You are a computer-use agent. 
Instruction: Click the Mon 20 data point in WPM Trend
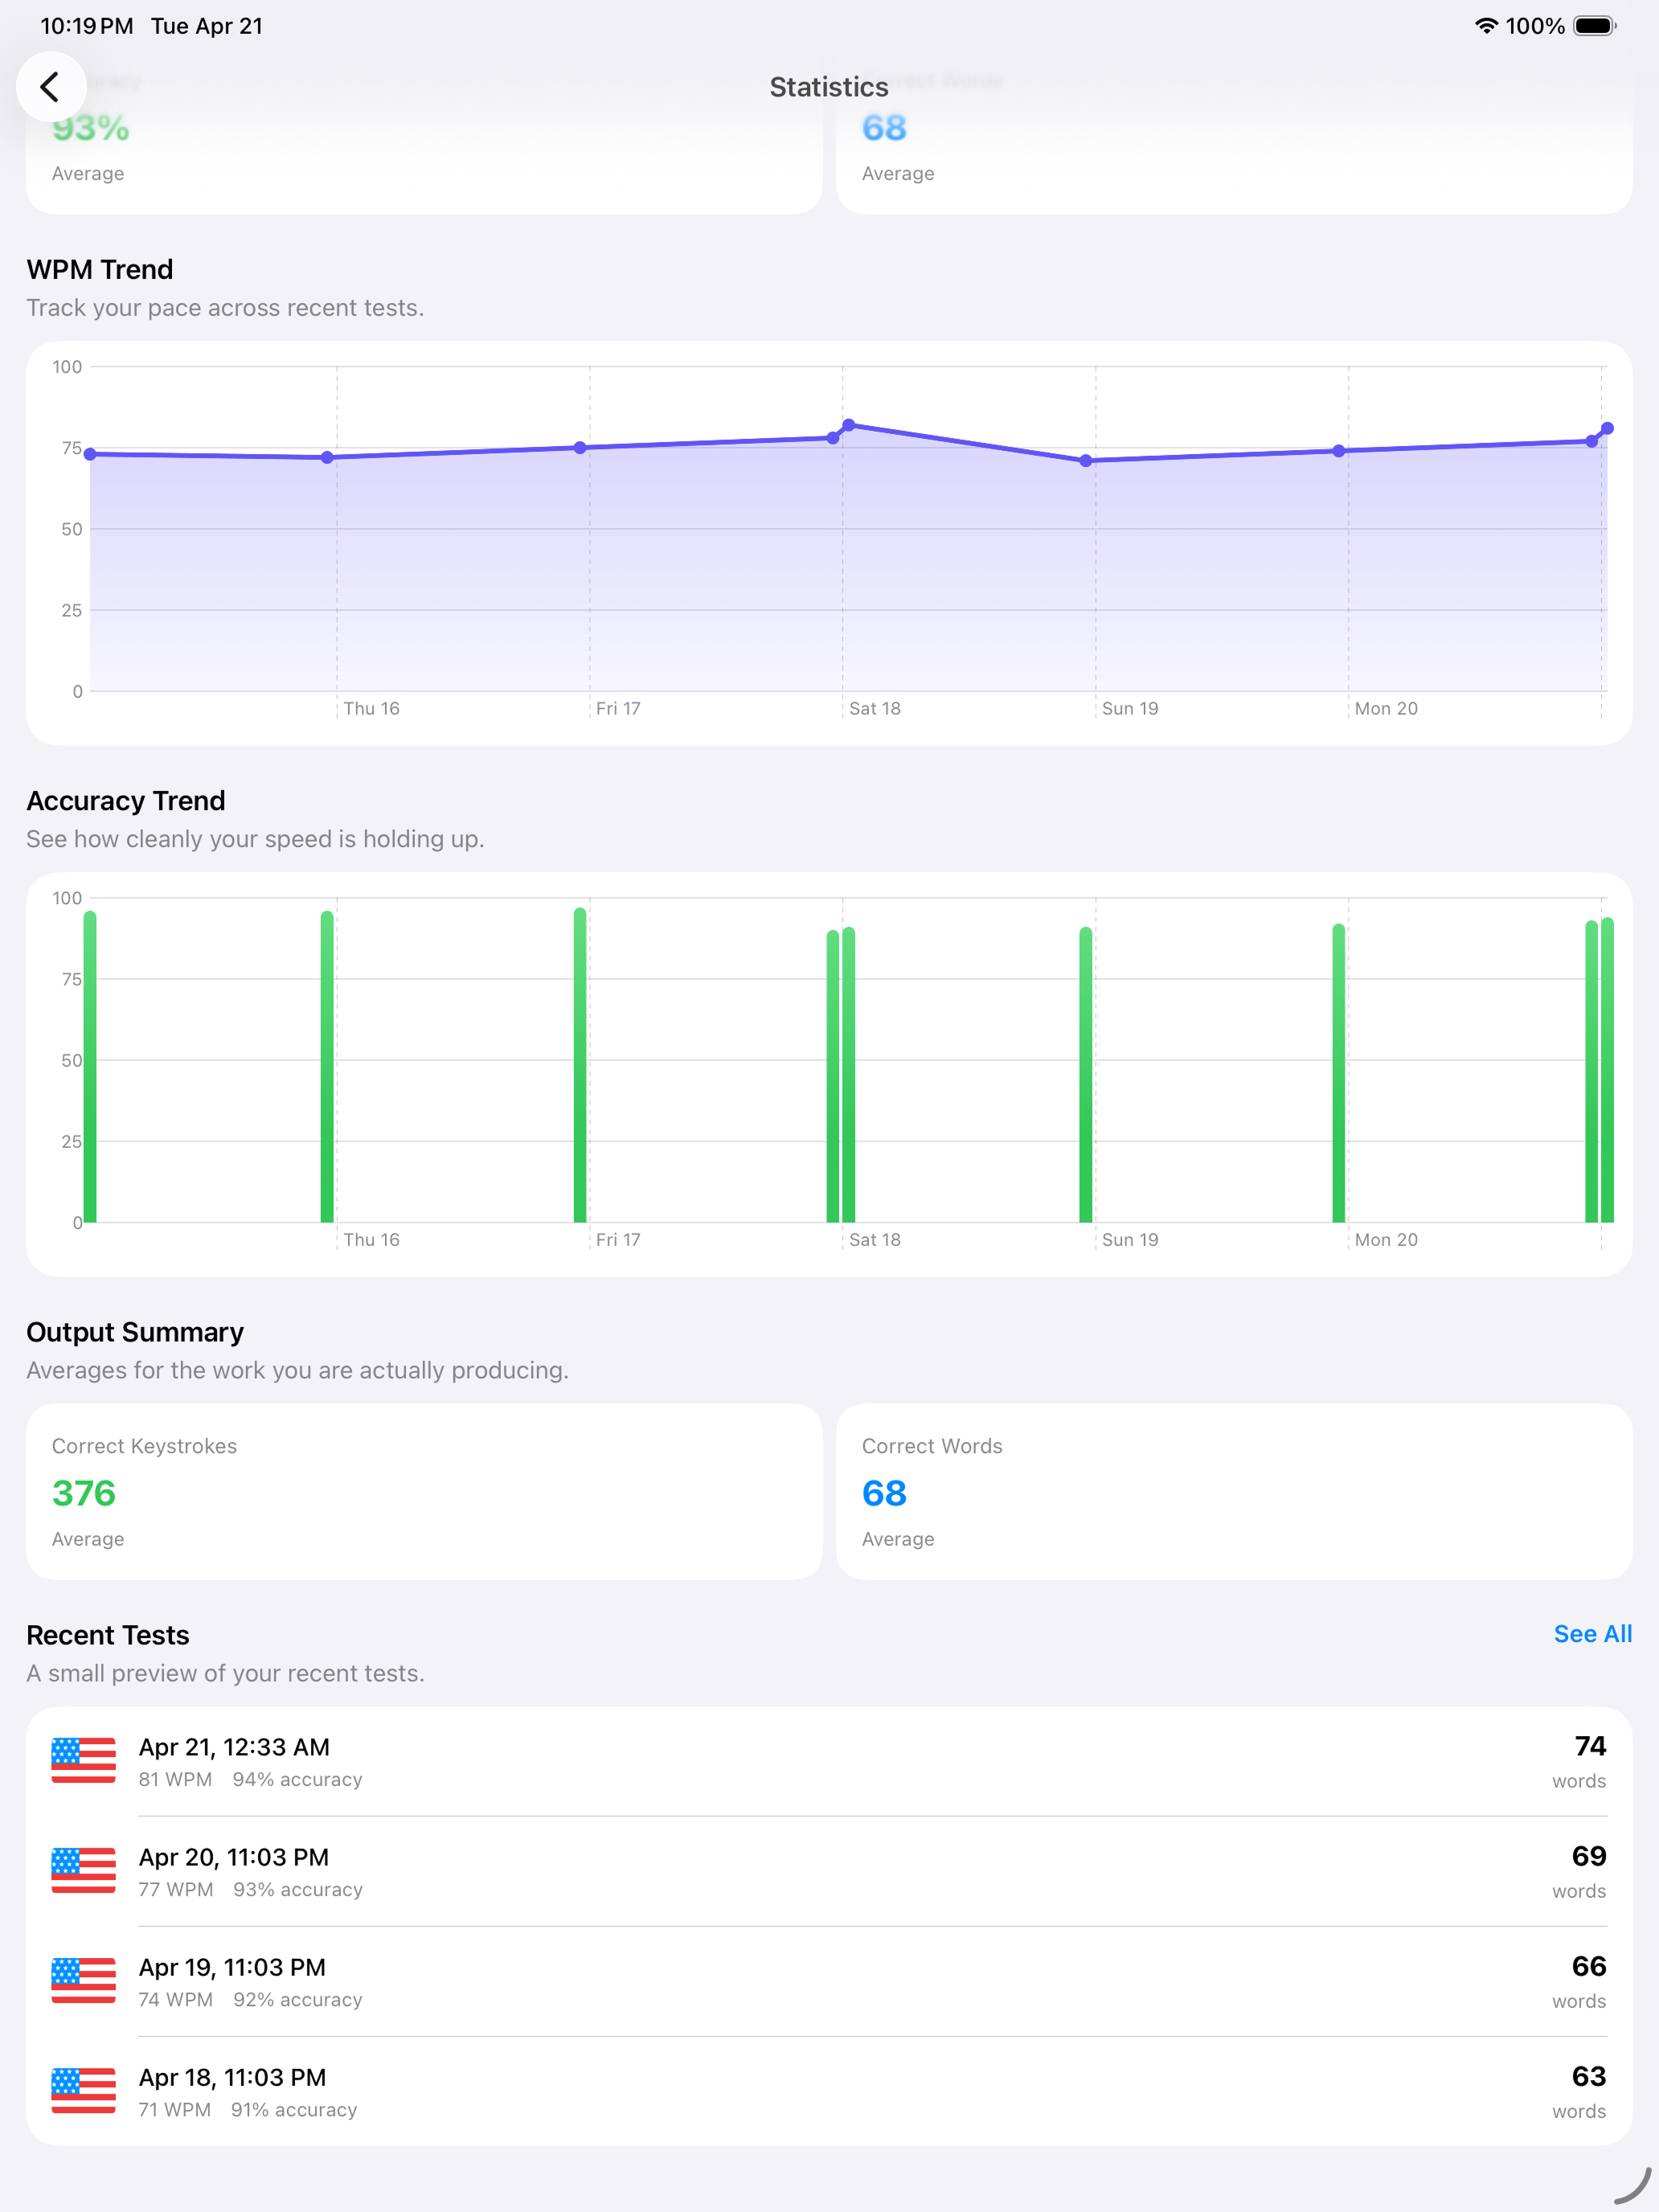click(x=1339, y=451)
